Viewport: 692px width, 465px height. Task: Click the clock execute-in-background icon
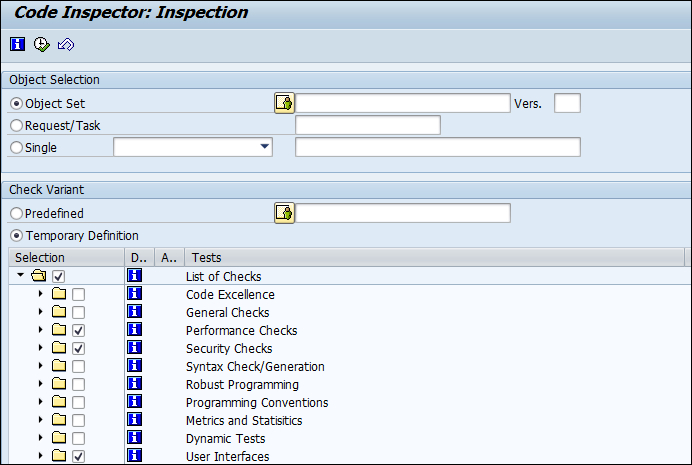pos(42,44)
